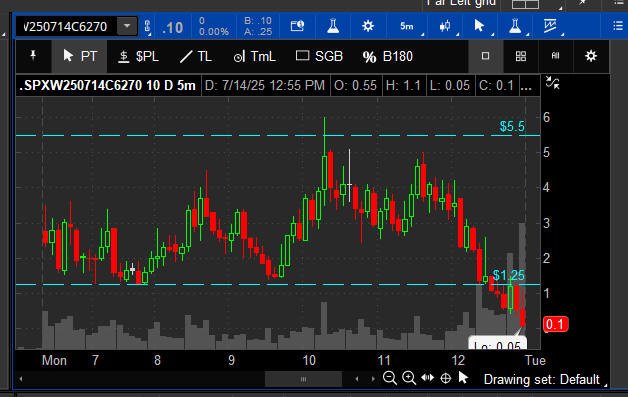The width and height of the screenshot is (628, 397).
Task: Open the chart style candlestick icon
Action: 445,26
